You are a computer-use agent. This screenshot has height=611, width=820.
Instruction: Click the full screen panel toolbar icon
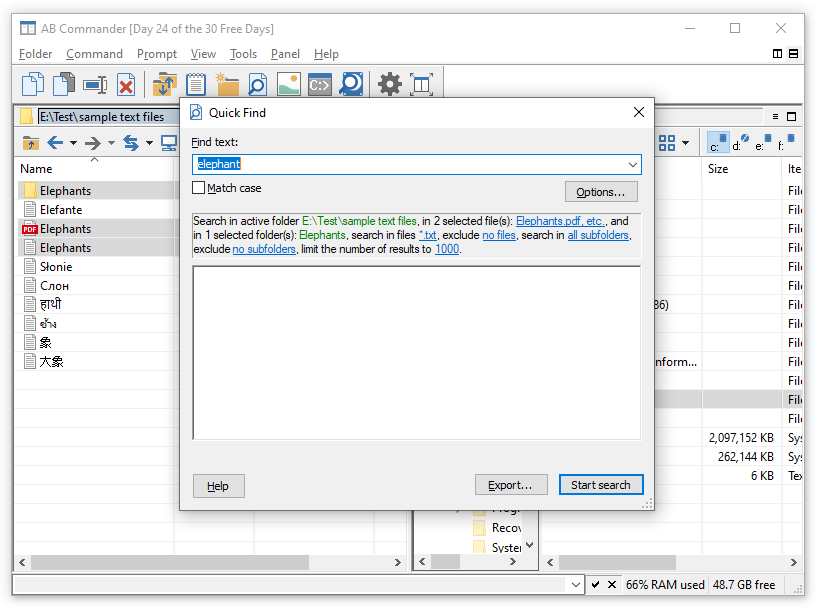422,85
